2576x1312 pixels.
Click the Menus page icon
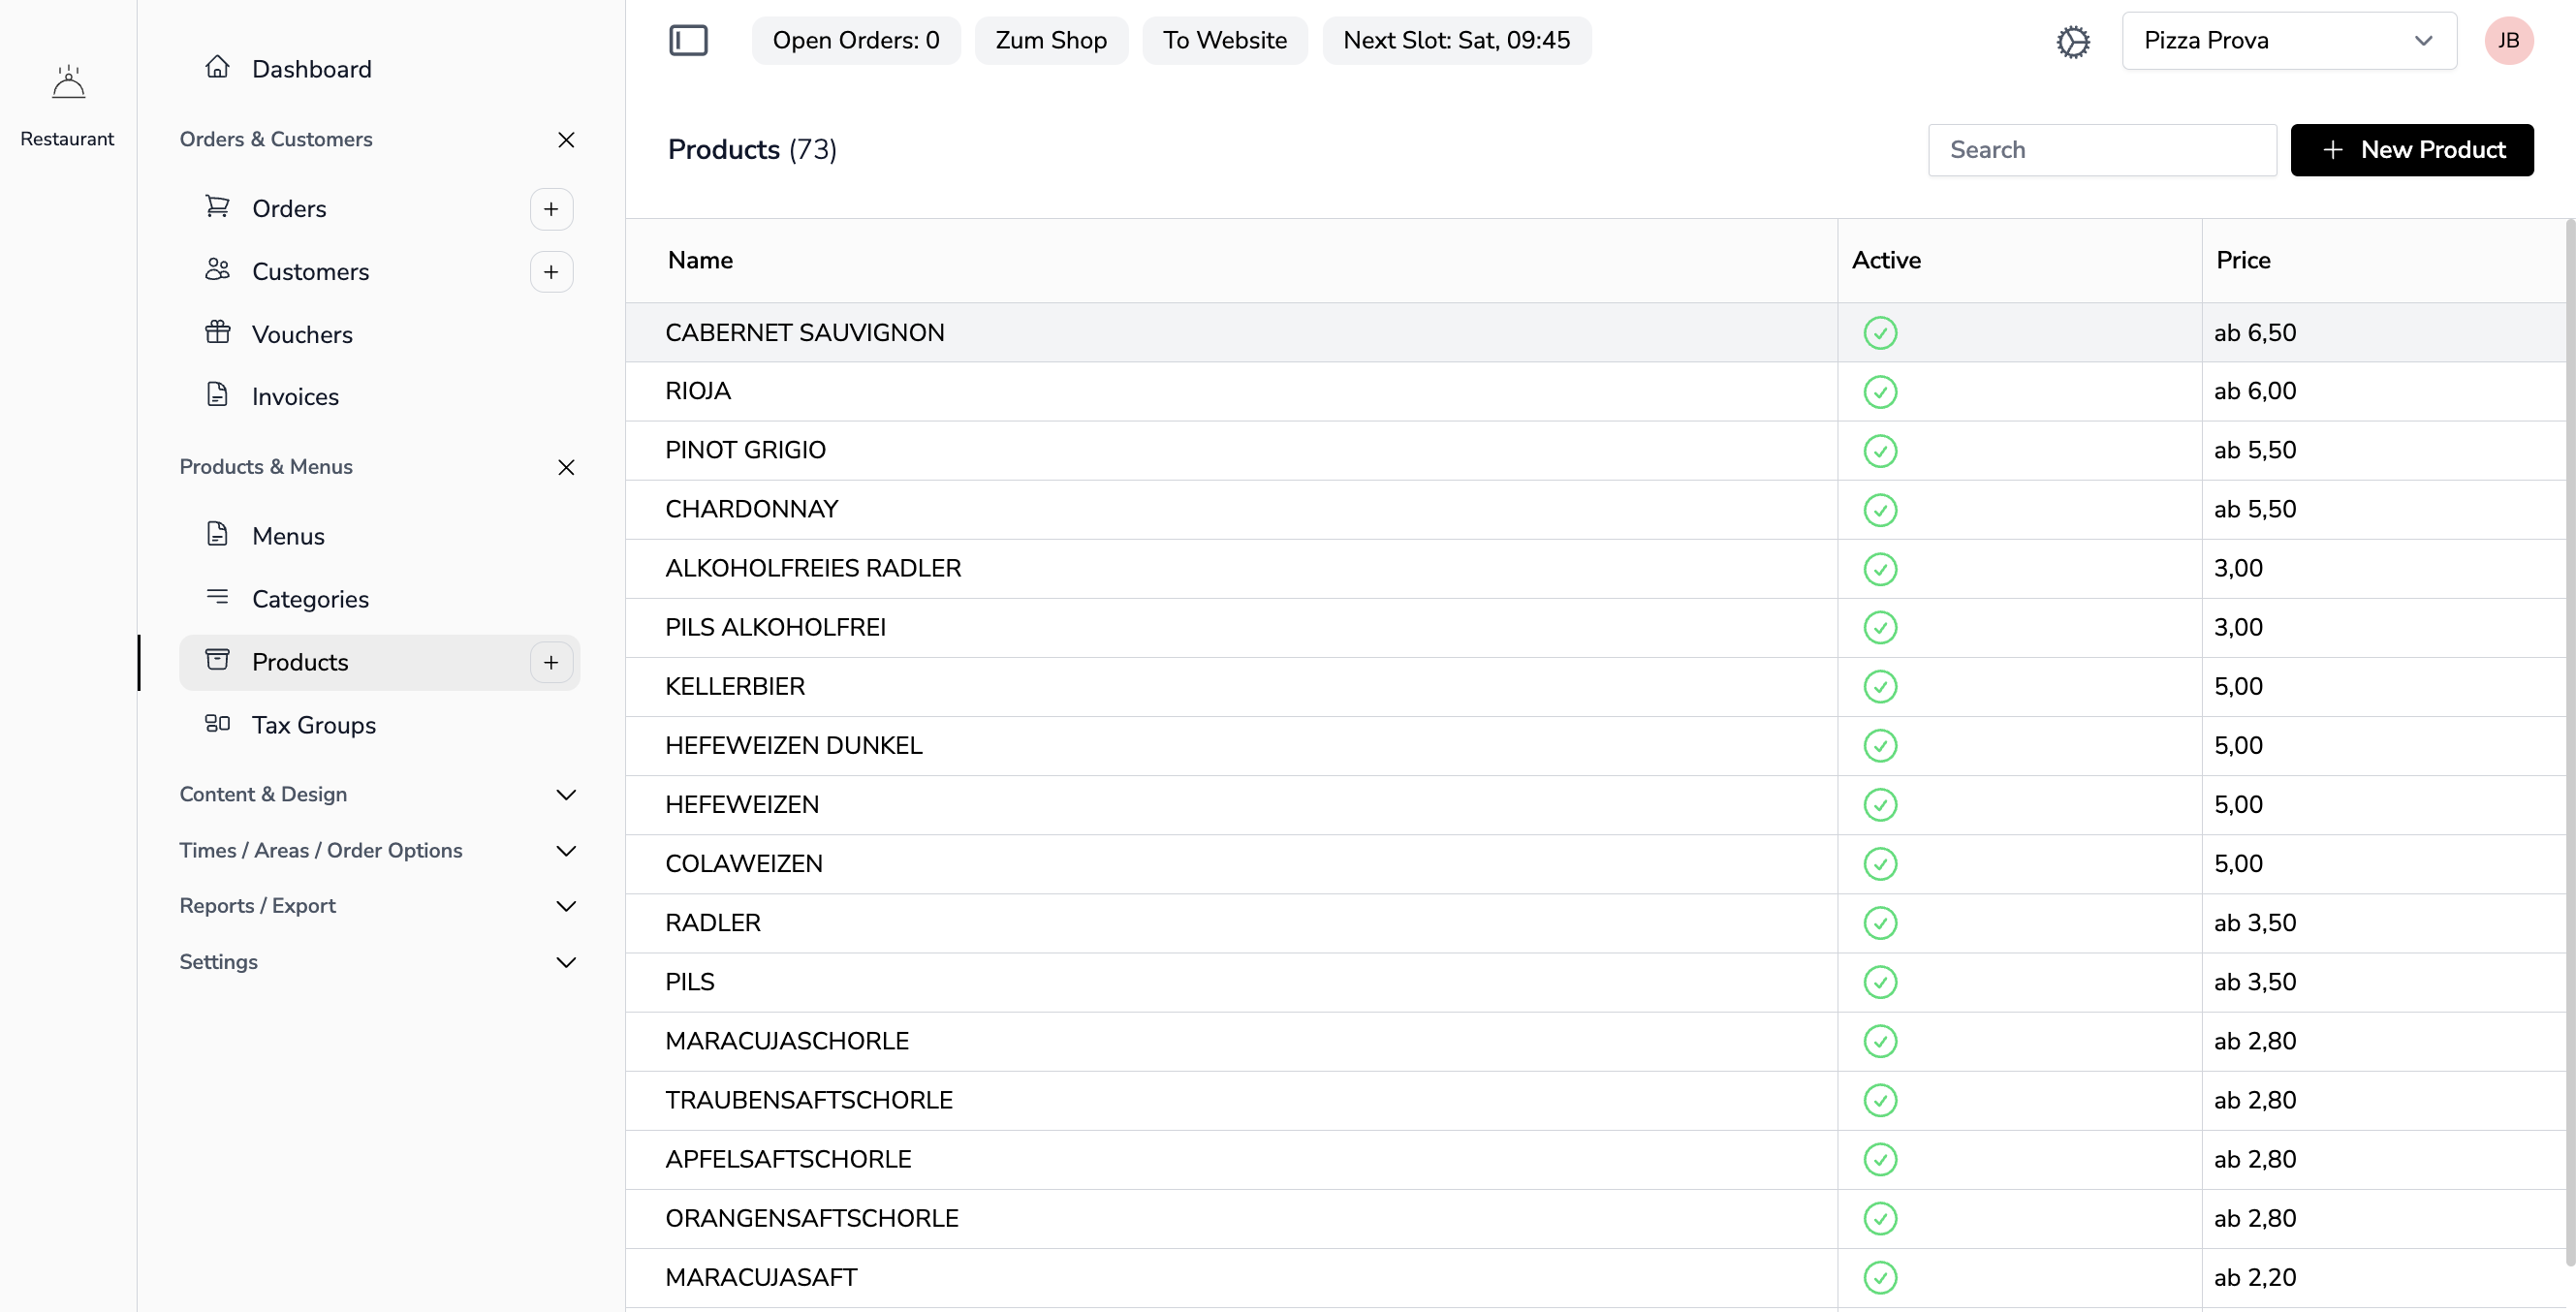(x=218, y=534)
